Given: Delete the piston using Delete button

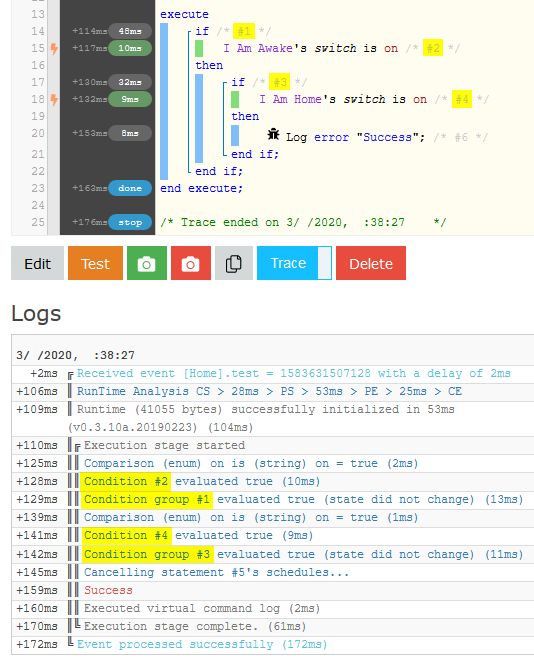Looking at the screenshot, I should (371, 263).
